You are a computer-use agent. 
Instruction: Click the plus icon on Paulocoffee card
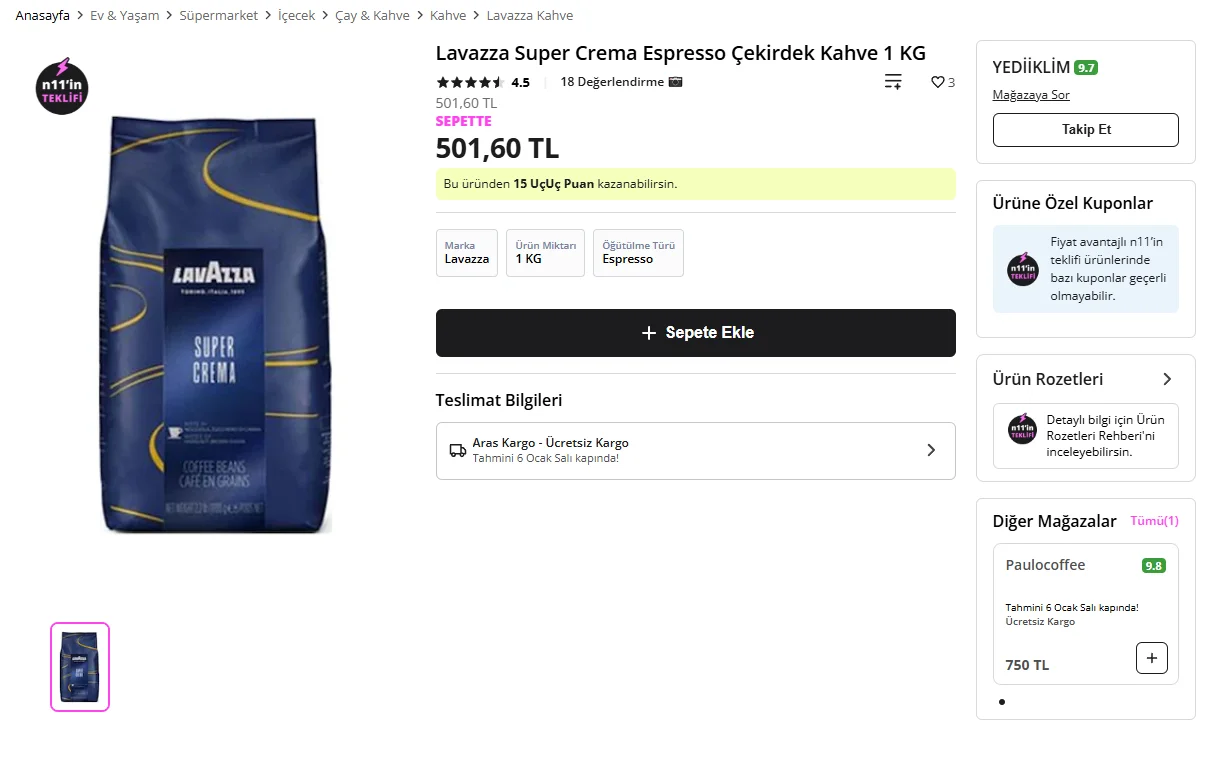click(x=1152, y=658)
